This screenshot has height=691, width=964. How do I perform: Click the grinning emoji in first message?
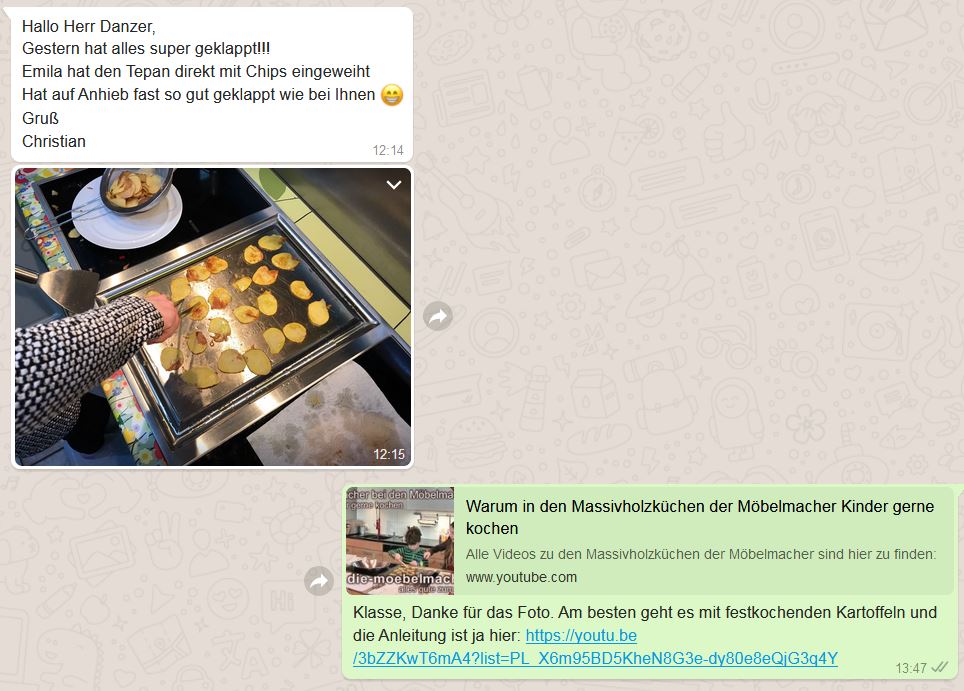pos(392,95)
